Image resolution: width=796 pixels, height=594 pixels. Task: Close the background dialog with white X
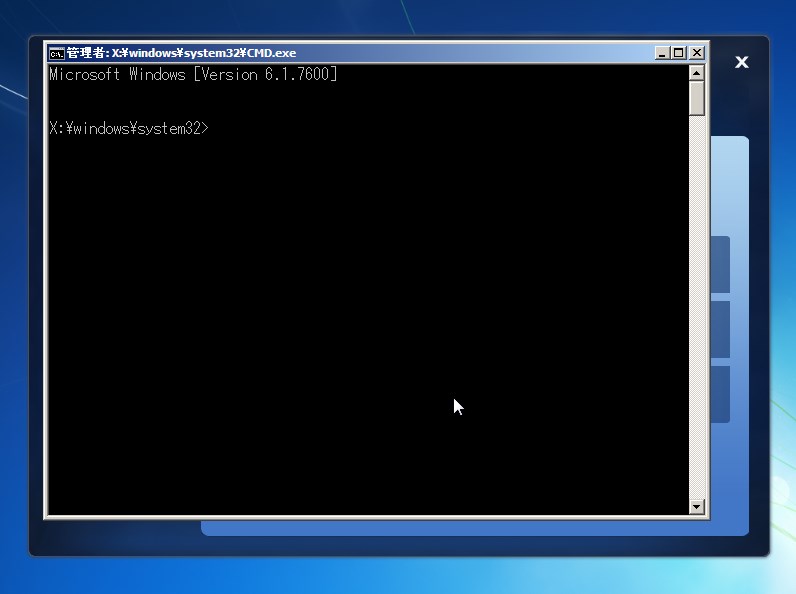[x=742, y=62]
